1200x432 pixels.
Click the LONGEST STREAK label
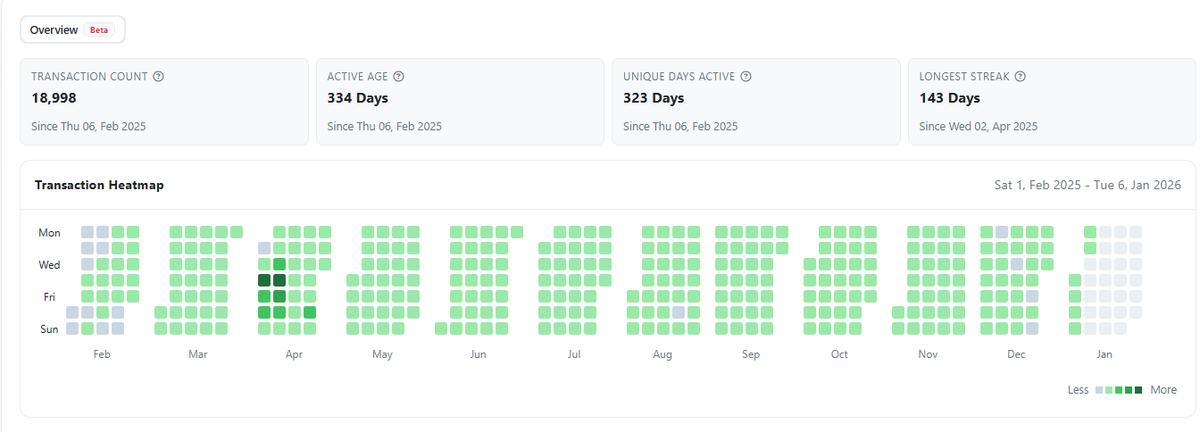point(965,76)
